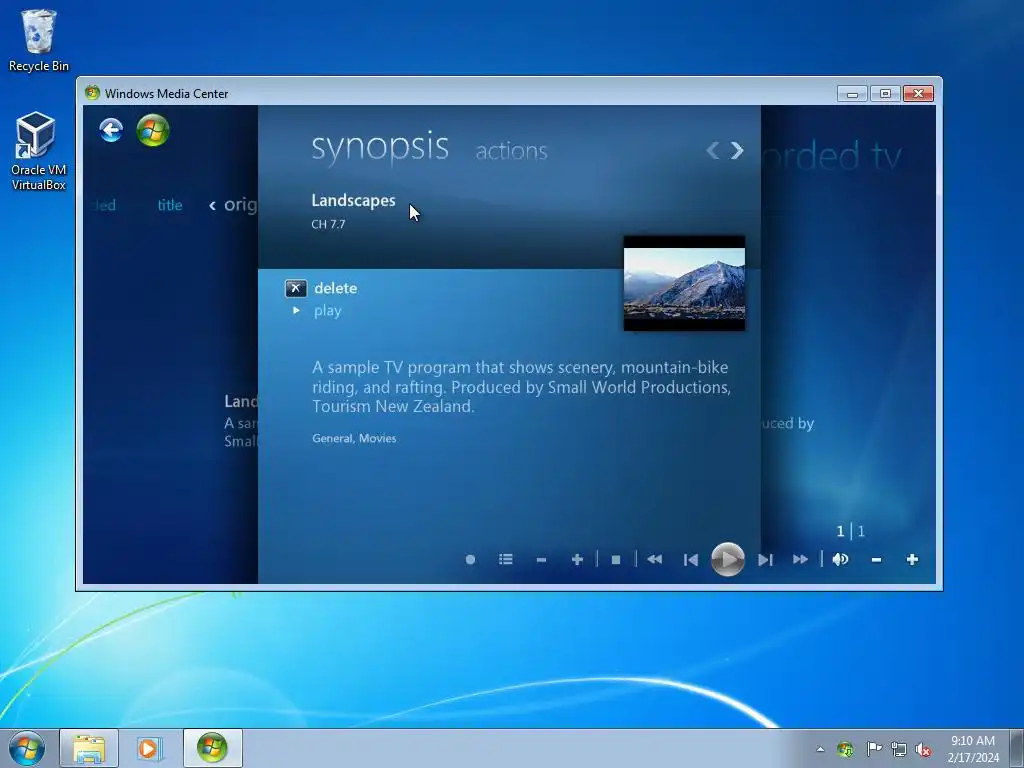This screenshot has height=768, width=1024.
Task: Go to next item with right chevron
Action: click(737, 151)
